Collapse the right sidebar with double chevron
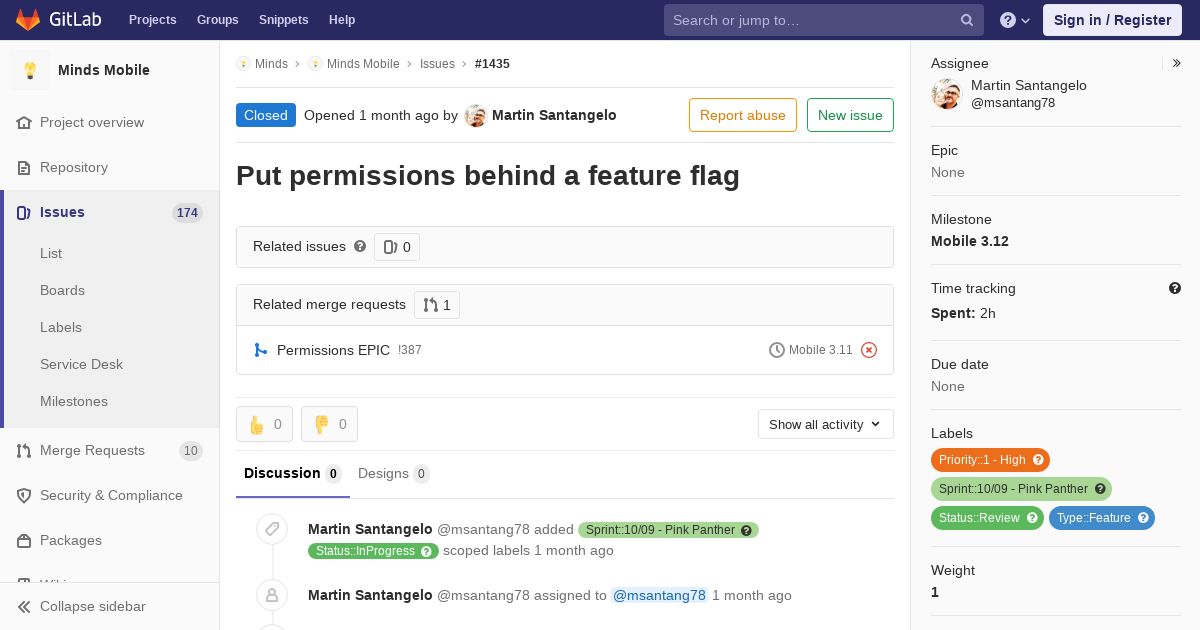Image resolution: width=1200 pixels, height=630 pixels. [x=1176, y=63]
